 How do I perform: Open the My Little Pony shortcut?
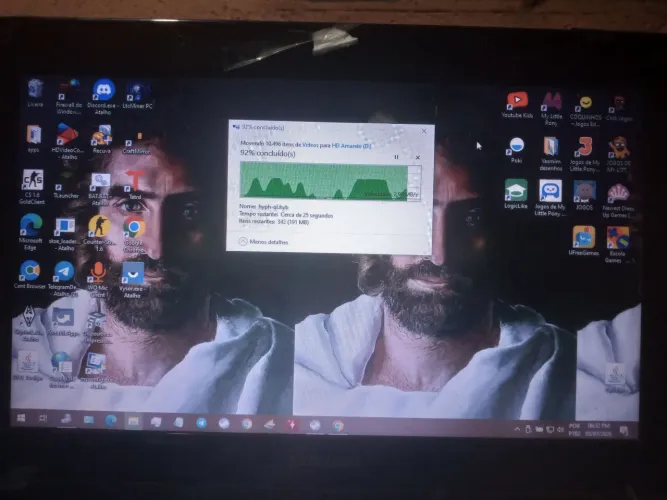[552, 109]
